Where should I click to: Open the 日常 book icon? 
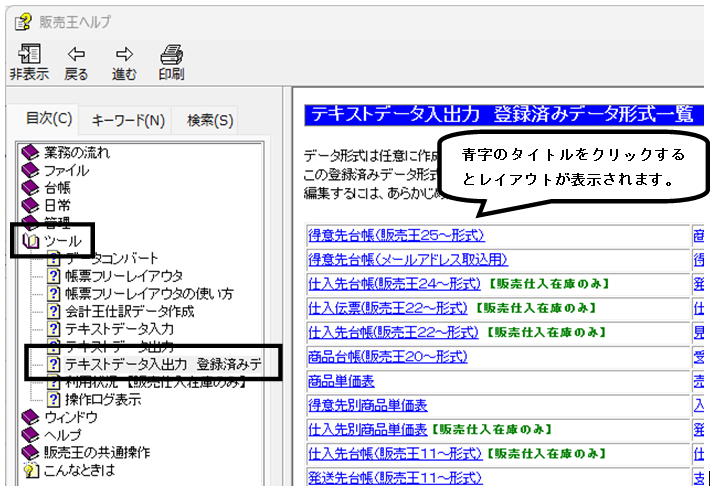click(31, 205)
